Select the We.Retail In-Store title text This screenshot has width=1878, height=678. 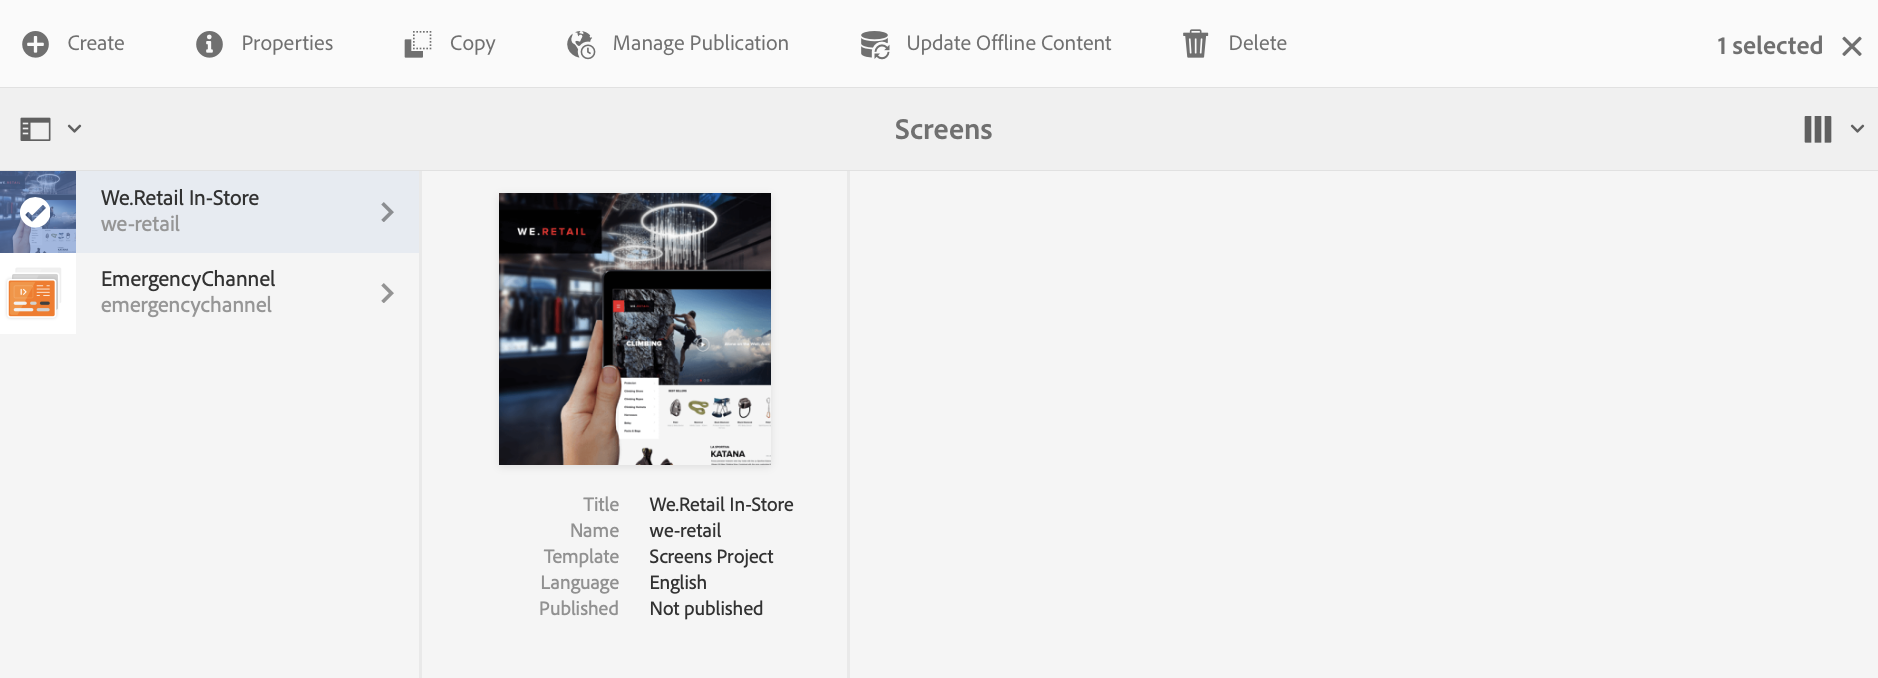click(180, 198)
